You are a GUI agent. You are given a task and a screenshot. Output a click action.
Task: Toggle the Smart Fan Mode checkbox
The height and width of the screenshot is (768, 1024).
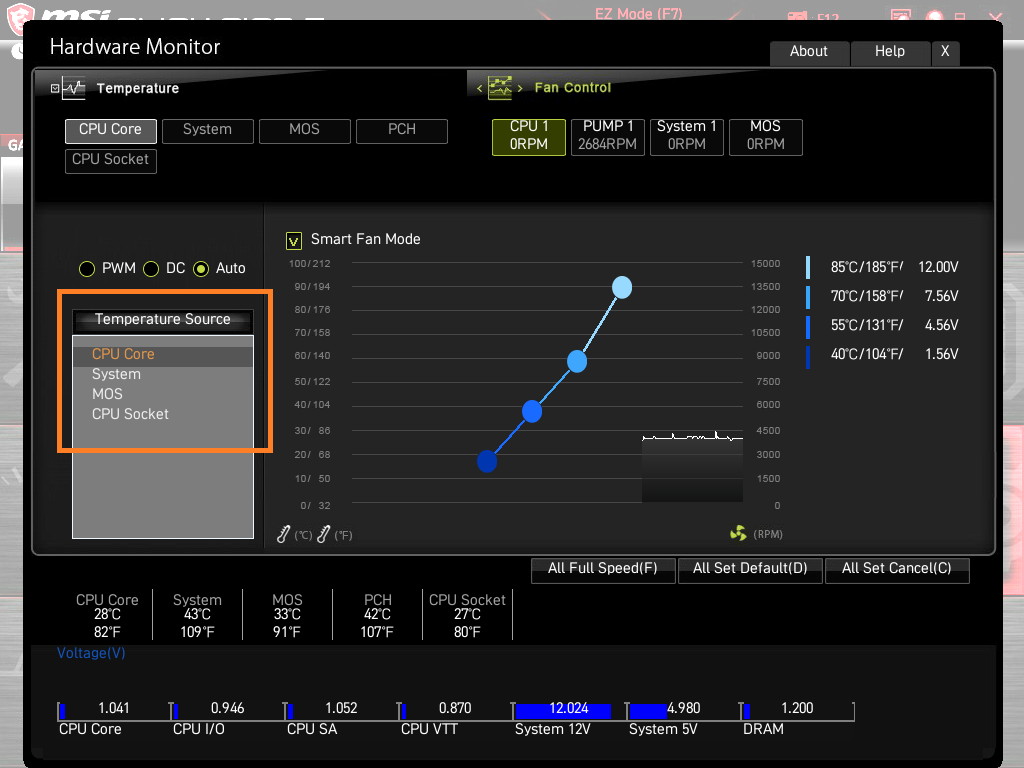point(294,240)
